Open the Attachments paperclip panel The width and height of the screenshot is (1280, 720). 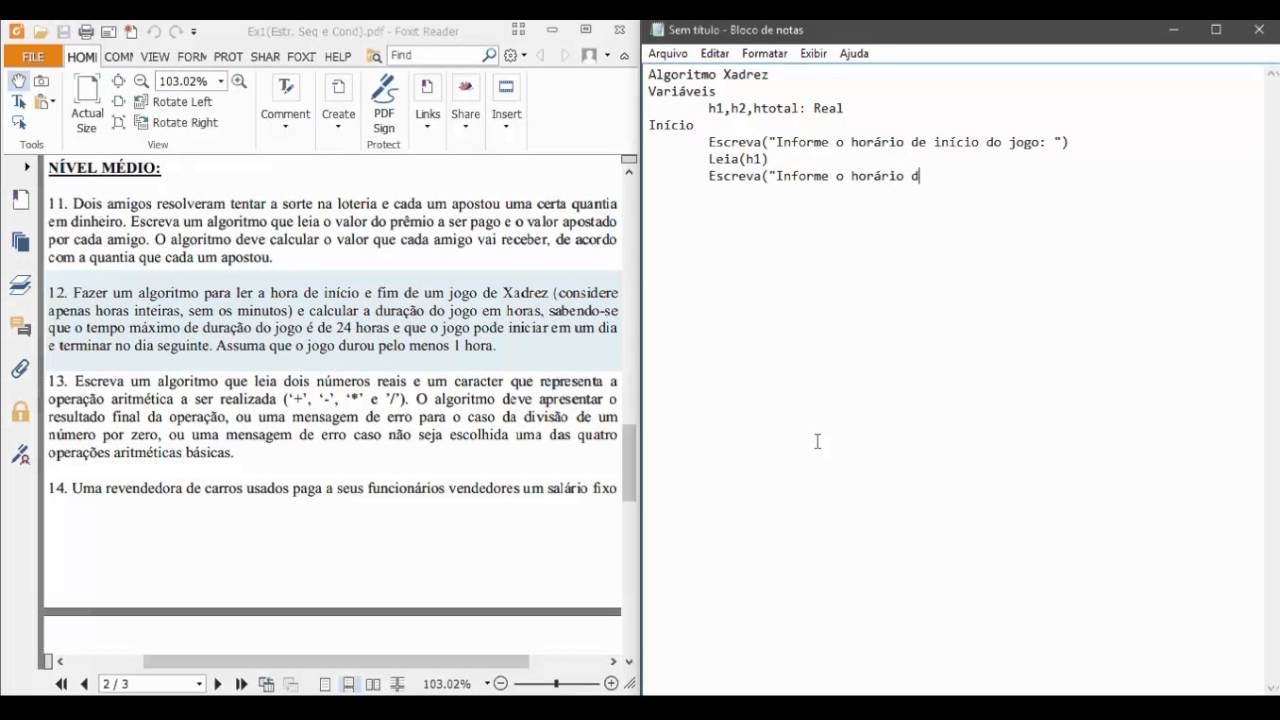20,369
